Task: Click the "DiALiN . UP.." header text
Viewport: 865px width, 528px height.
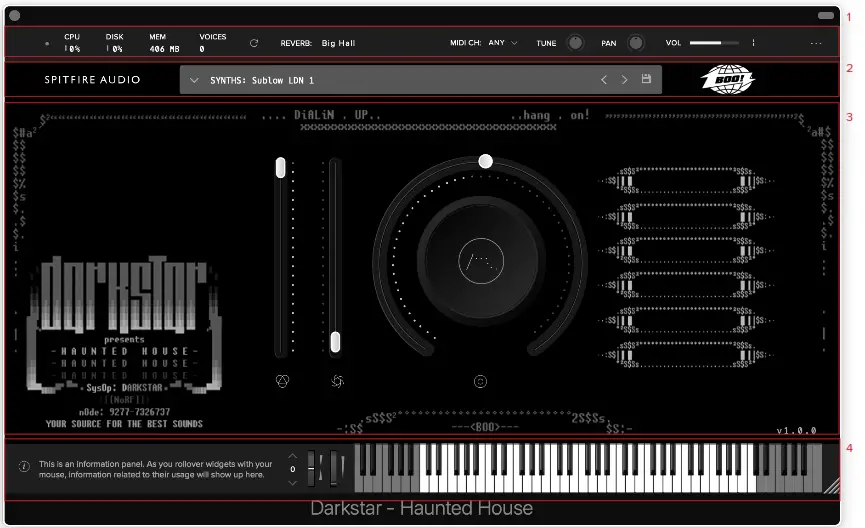Action: (337, 115)
